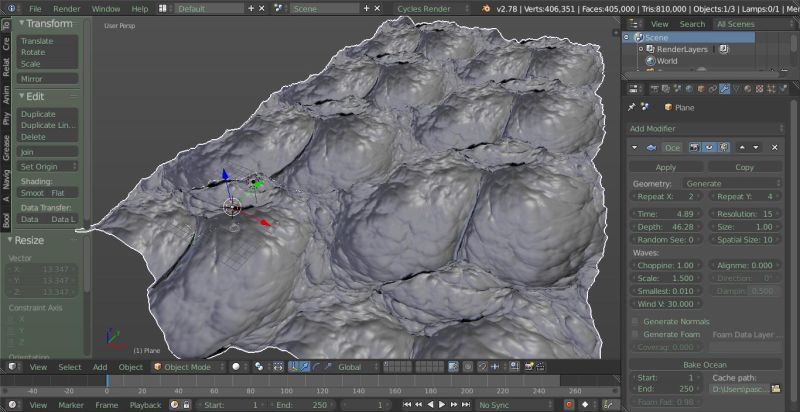Click the Bake Ocean button

[705, 365]
